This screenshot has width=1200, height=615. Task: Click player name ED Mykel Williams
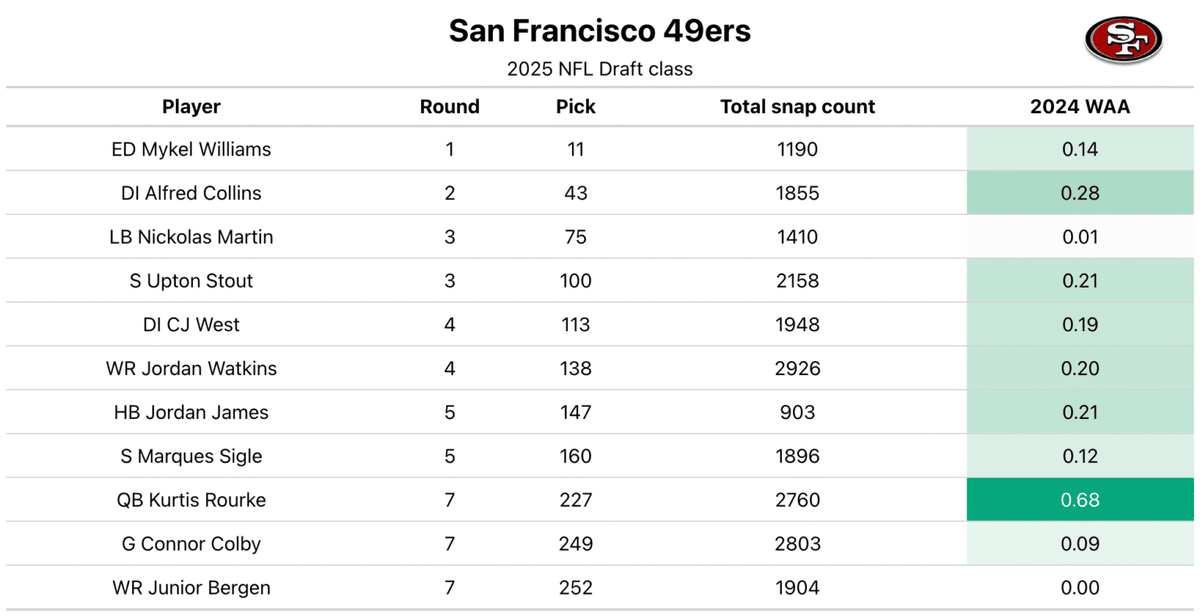[191, 150]
